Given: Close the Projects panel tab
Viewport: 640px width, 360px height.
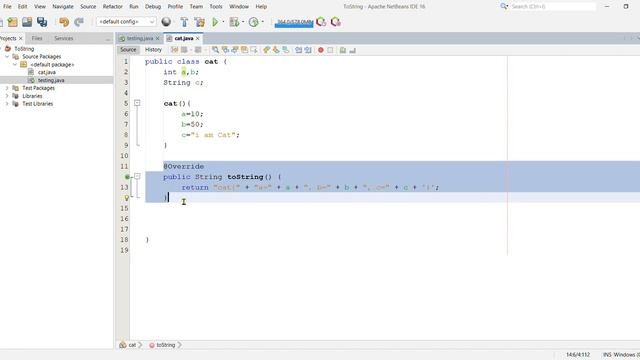Looking at the screenshot, I should click(x=21, y=38).
